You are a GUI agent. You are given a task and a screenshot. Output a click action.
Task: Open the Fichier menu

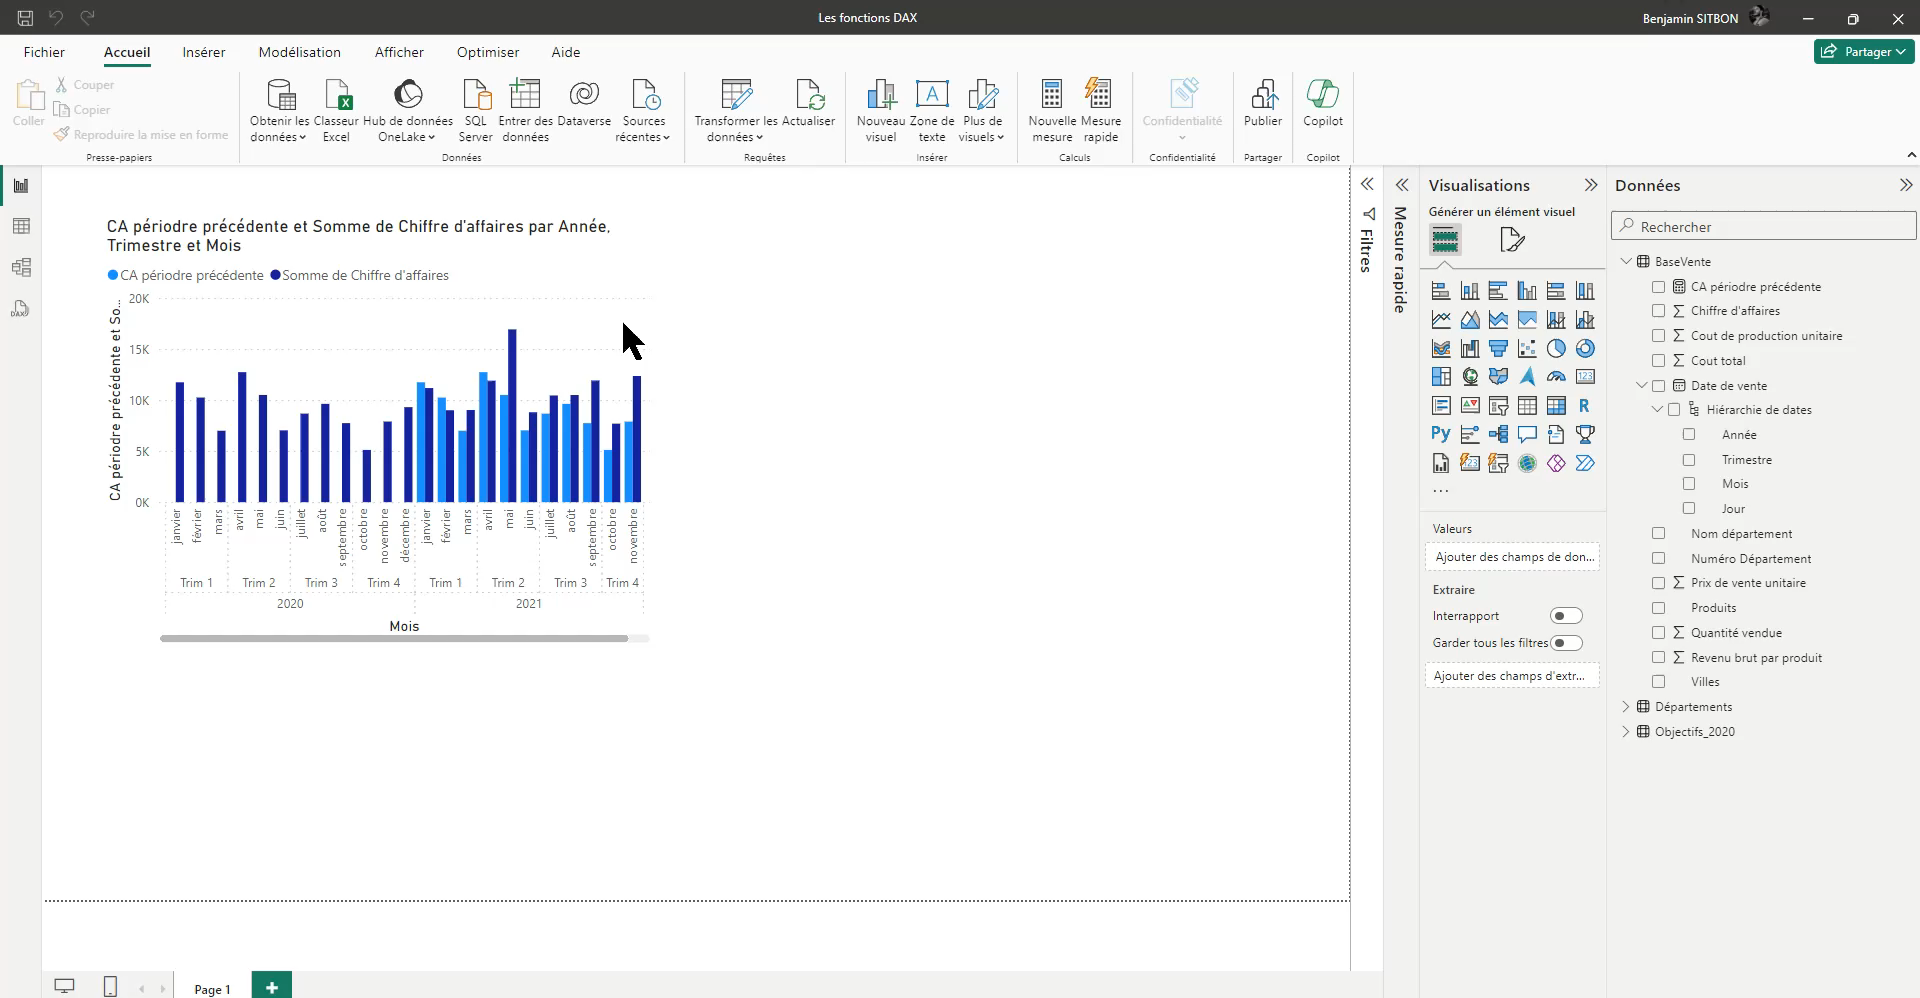coord(44,52)
